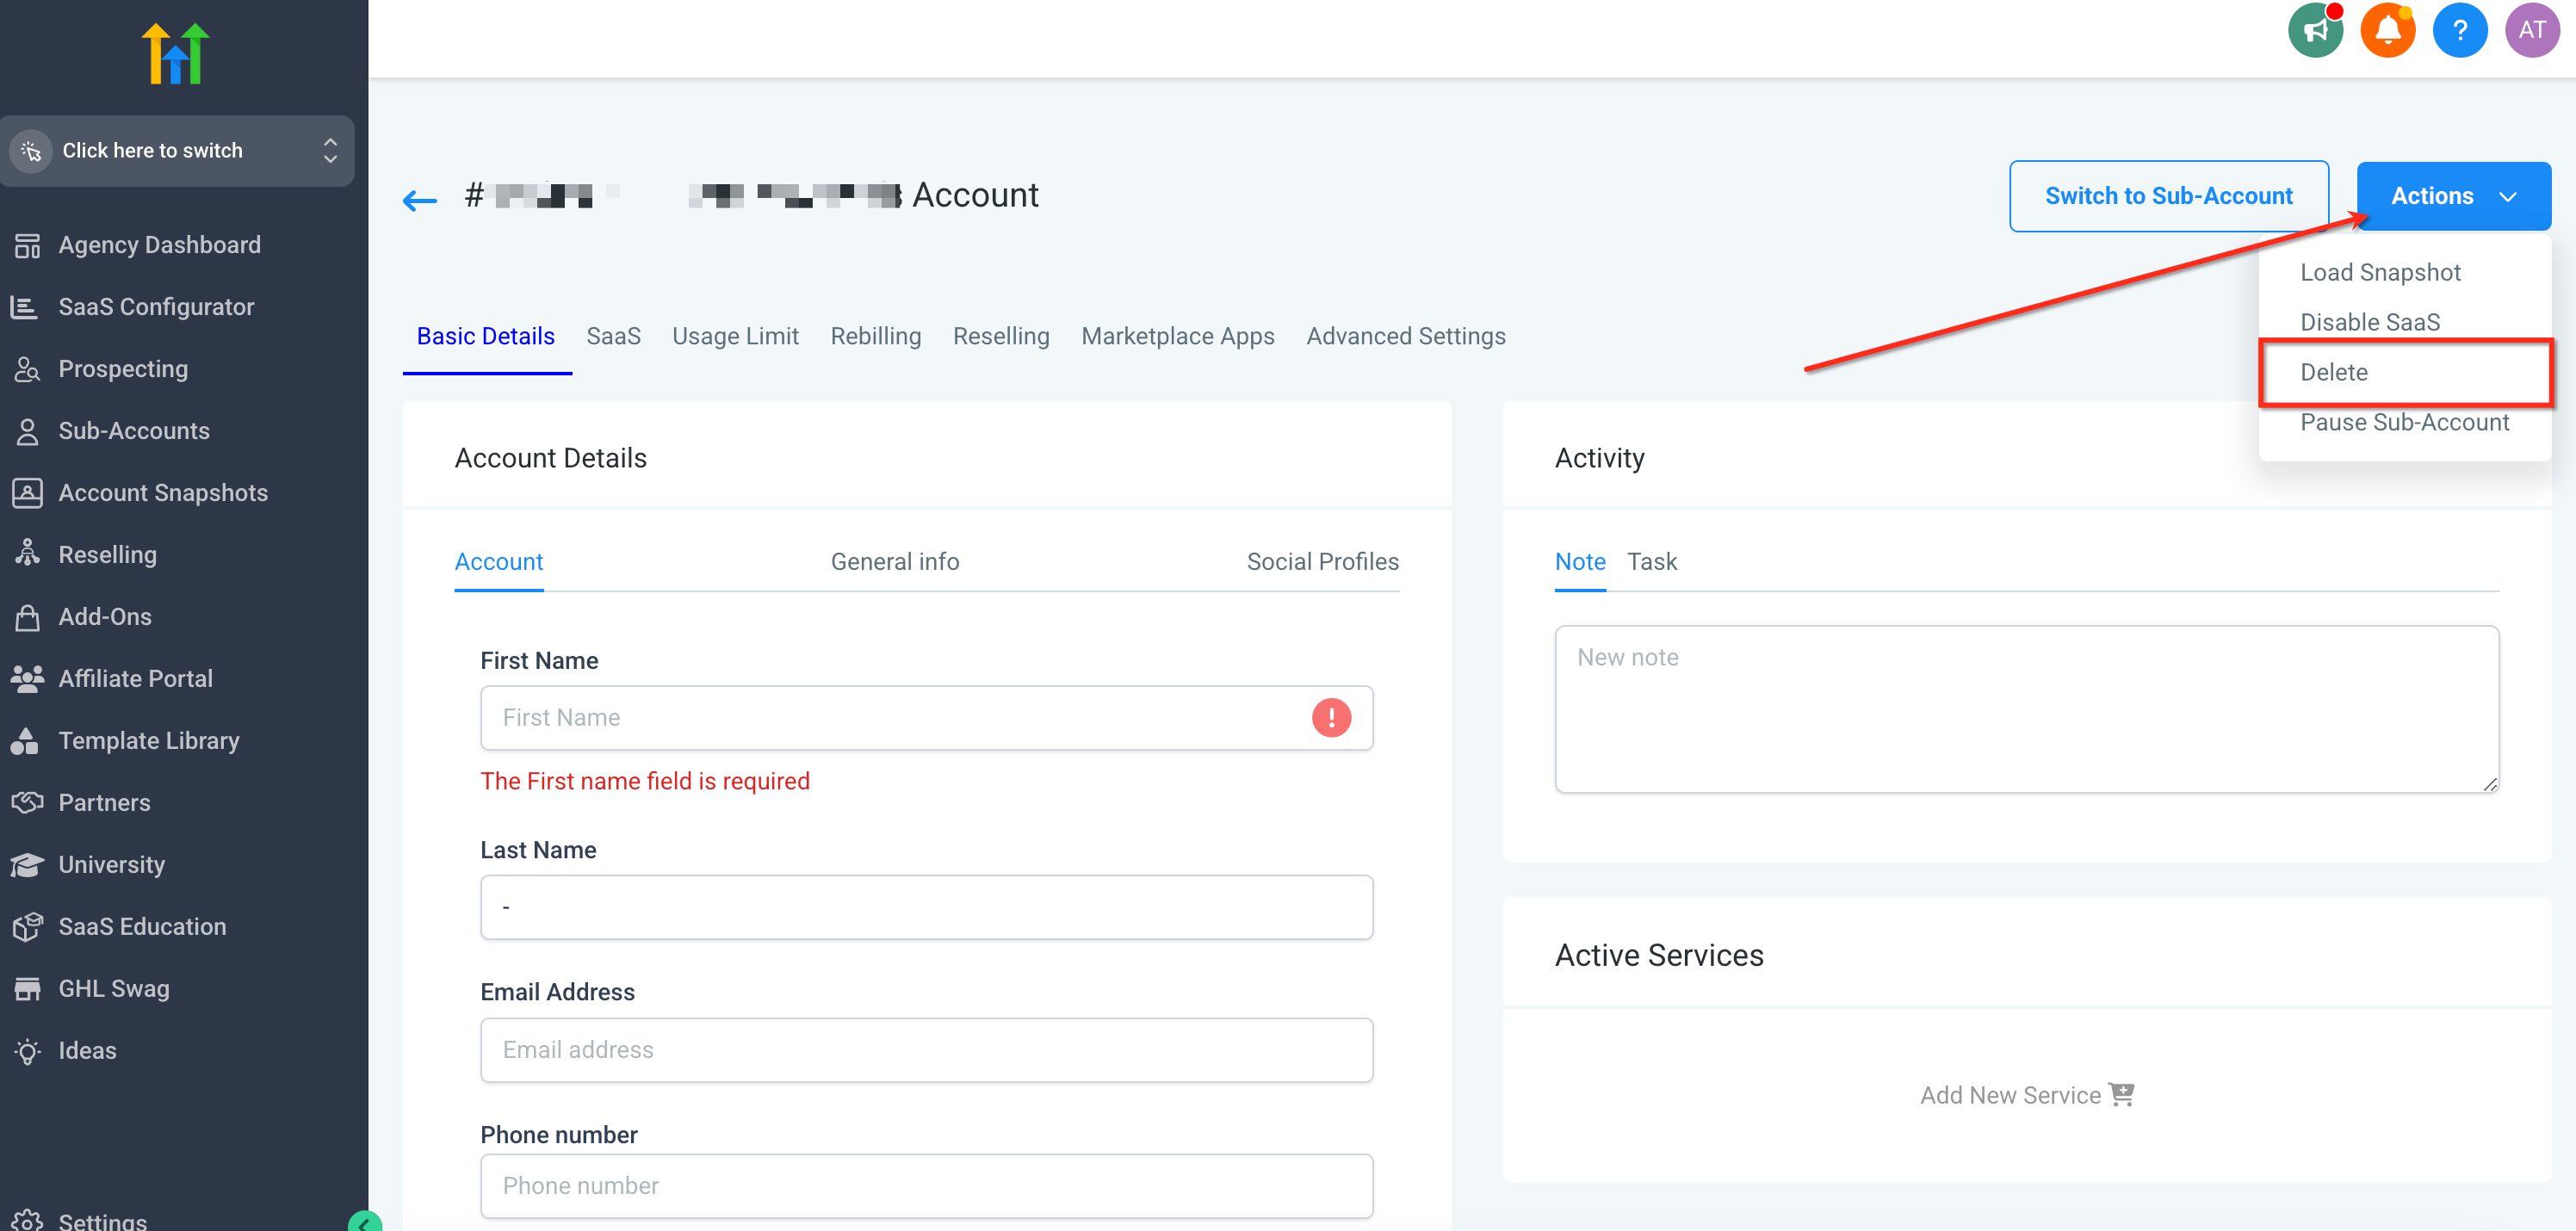Switch to the Advanced Settings tab
Viewport: 2576px width, 1231px height.
1405,336
